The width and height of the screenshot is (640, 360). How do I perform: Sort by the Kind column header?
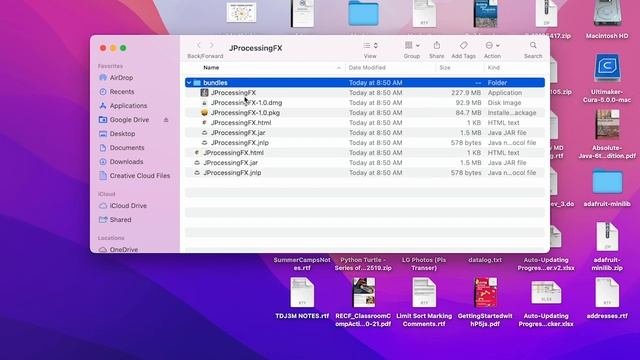[x=493, y=68]
